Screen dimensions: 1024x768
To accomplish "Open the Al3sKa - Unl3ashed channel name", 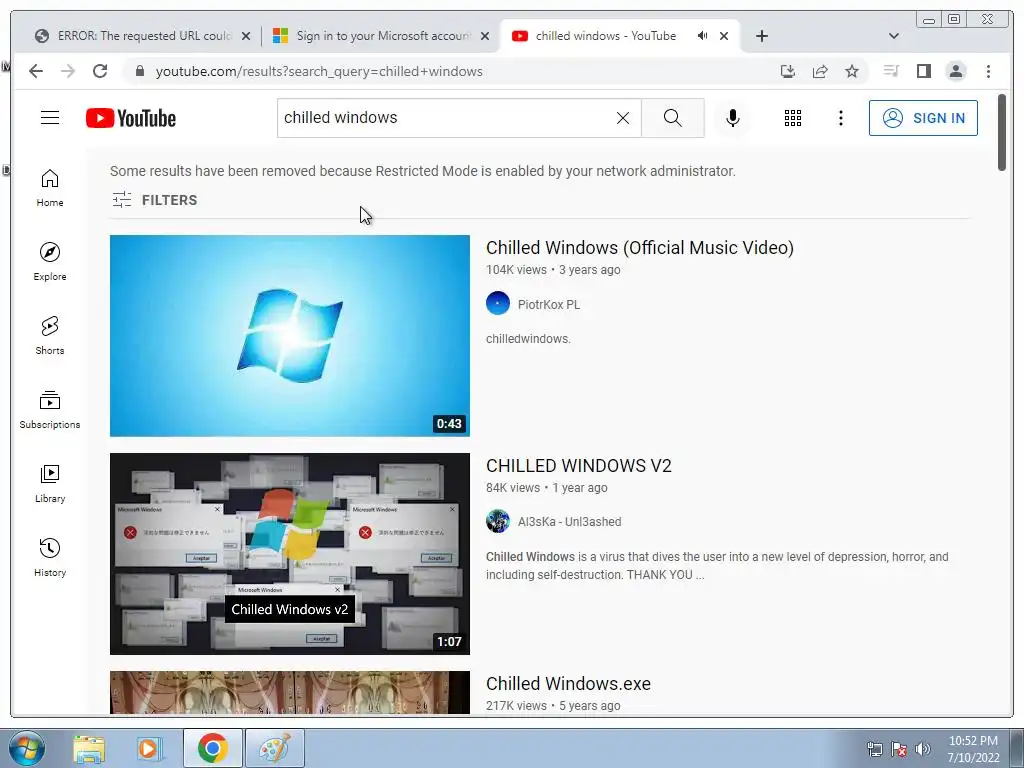I will click(569, 522).
